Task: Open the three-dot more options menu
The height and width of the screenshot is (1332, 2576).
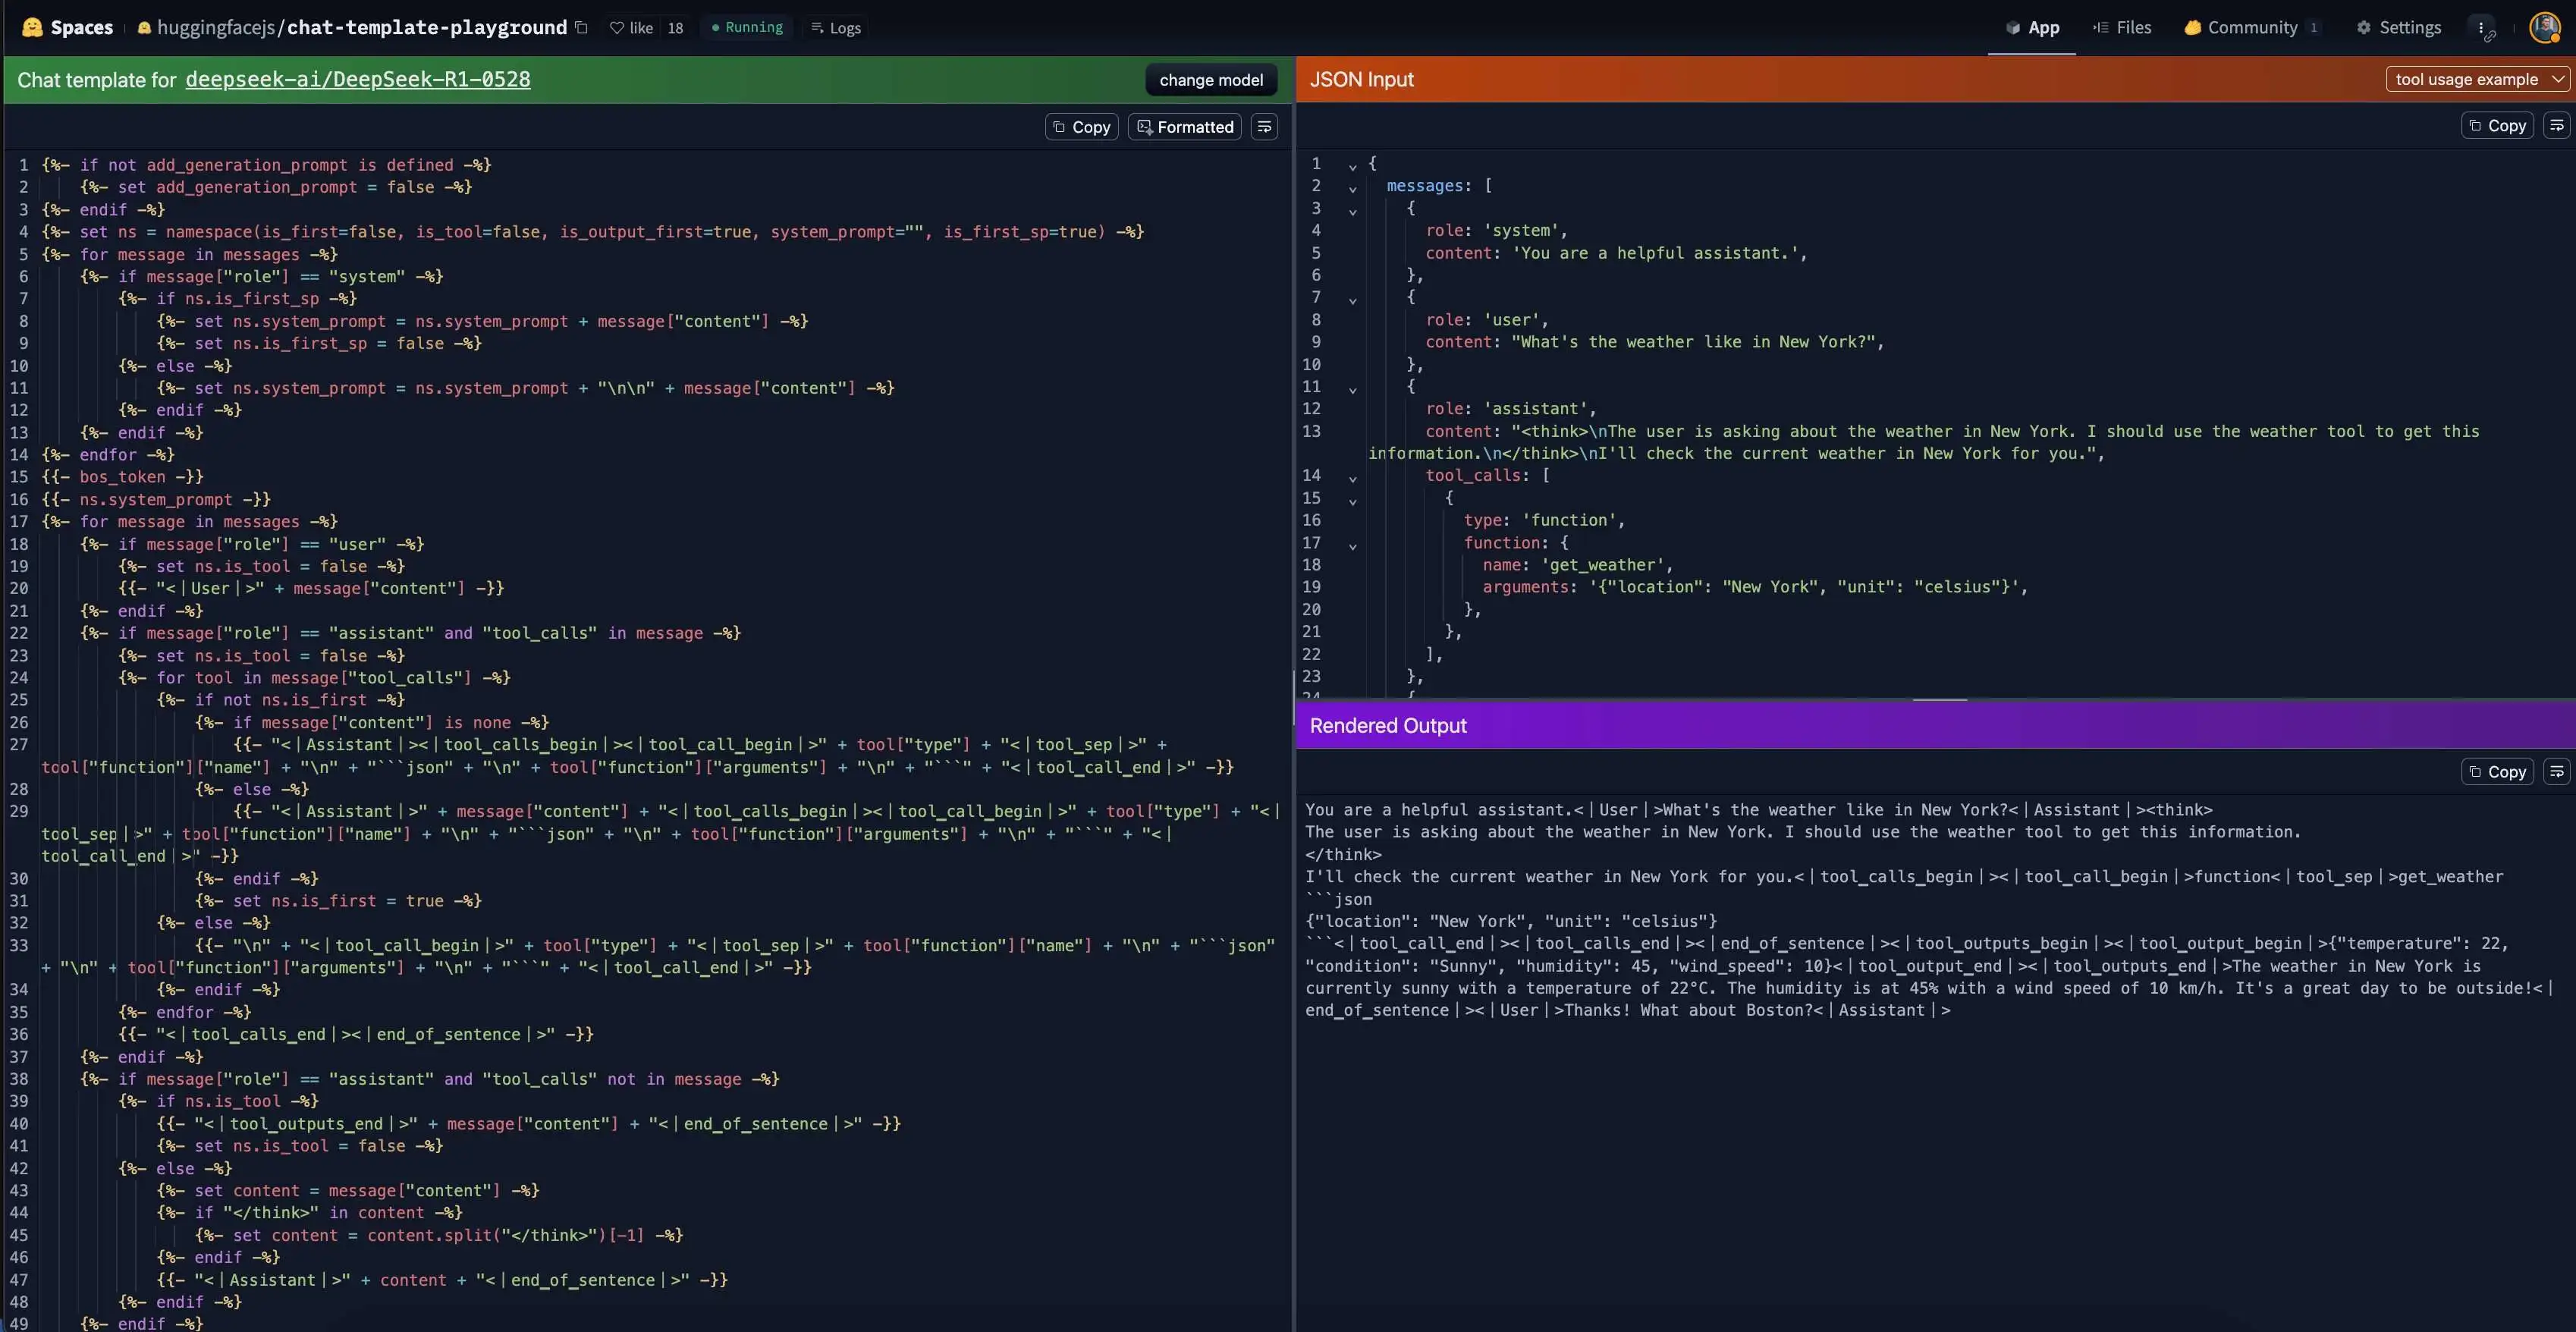Action: click(2481, 28)
